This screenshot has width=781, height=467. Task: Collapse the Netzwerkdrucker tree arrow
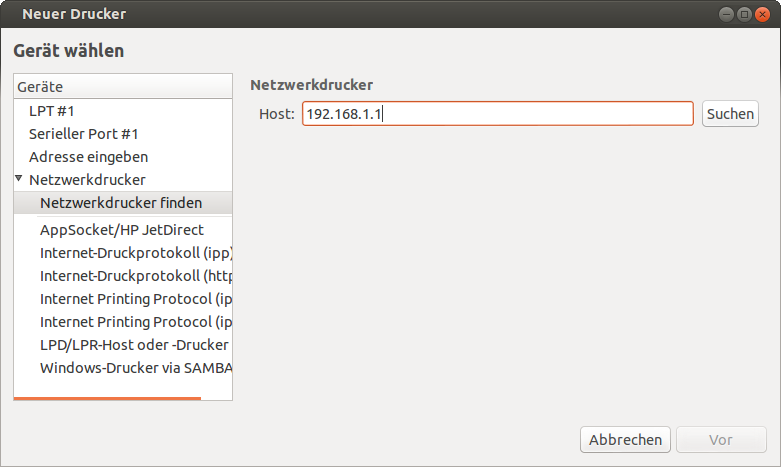19,178
